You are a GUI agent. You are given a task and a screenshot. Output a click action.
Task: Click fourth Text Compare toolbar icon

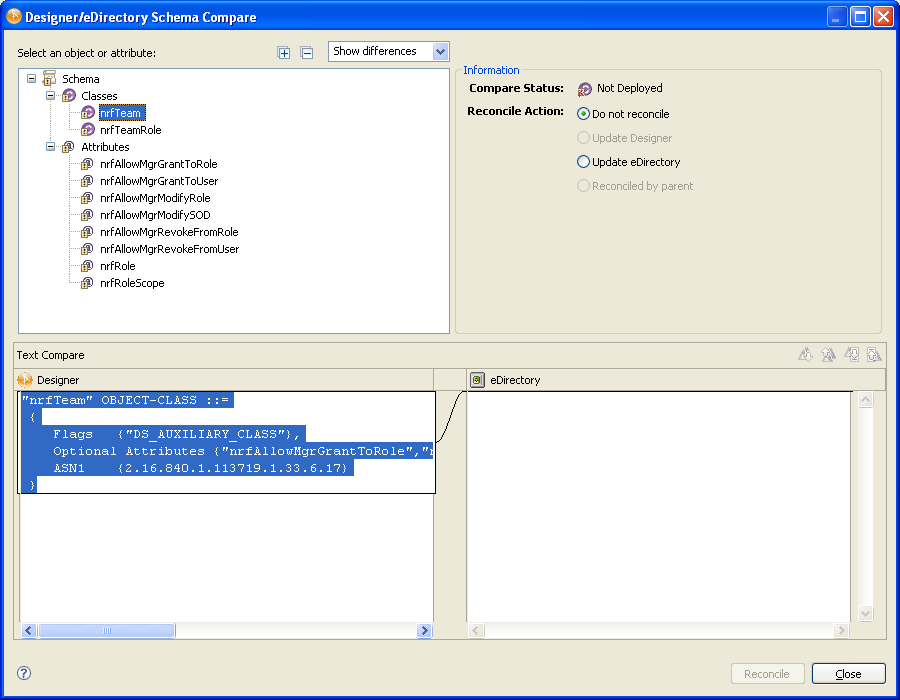pos(874,355)
